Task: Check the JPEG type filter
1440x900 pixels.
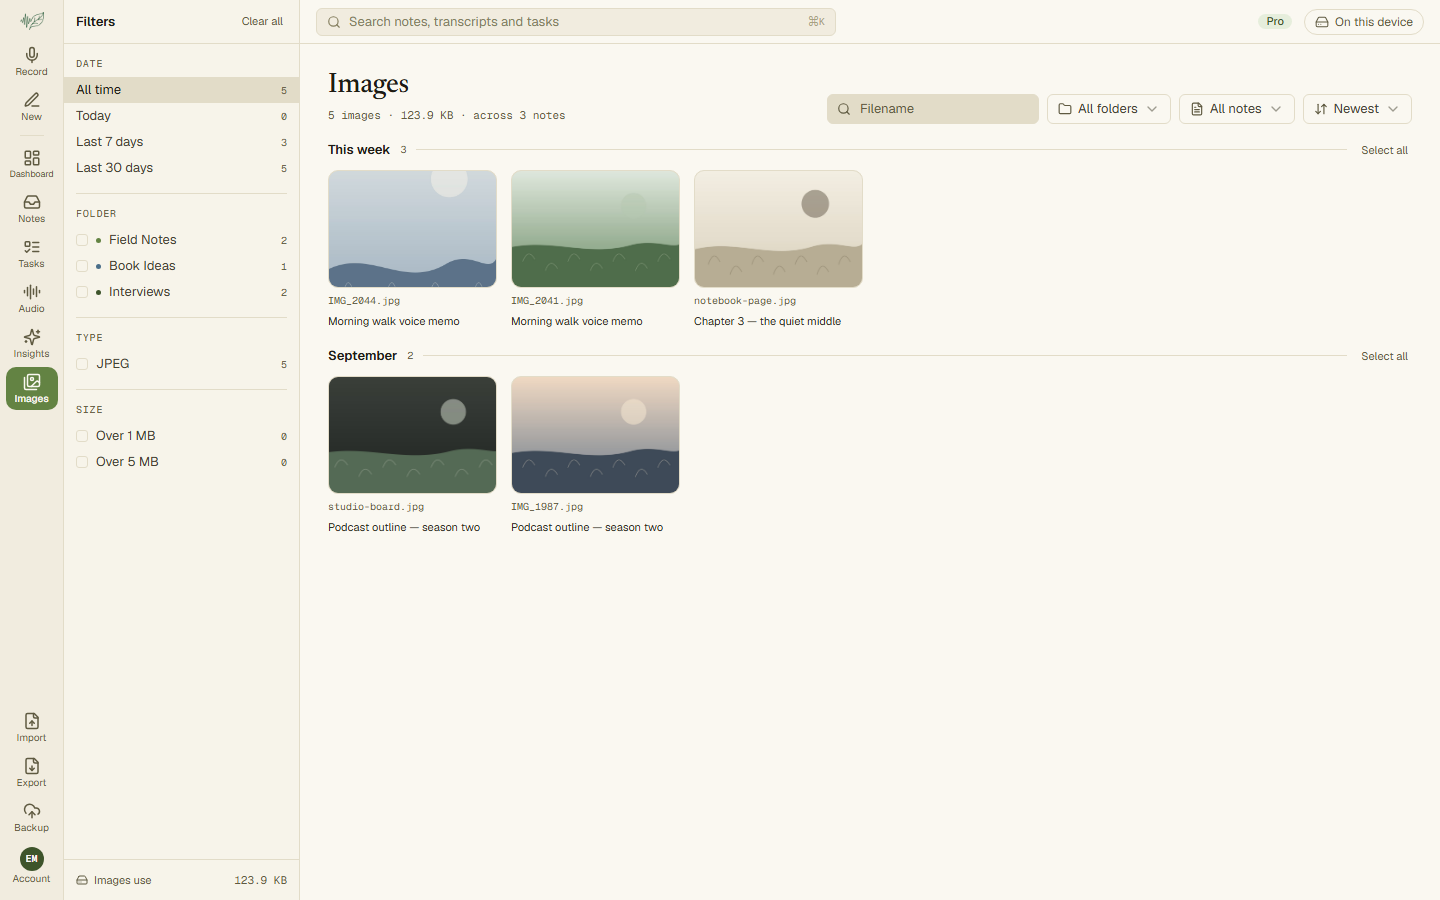Action: point(82,364)
